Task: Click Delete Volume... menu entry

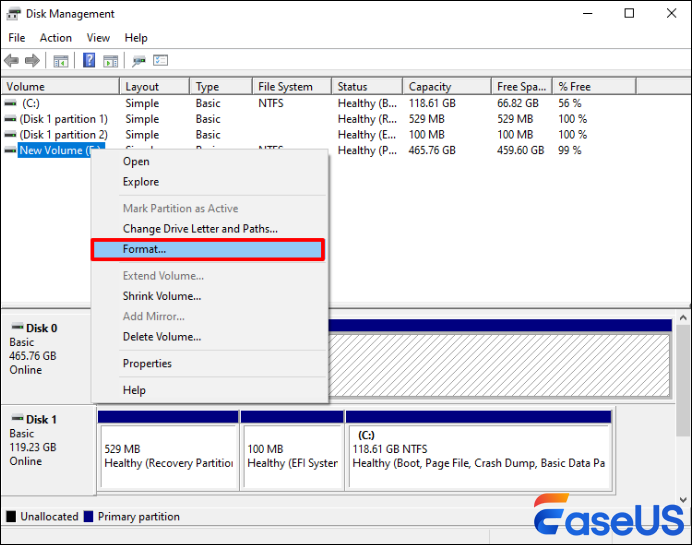Action: pos(162,337)
